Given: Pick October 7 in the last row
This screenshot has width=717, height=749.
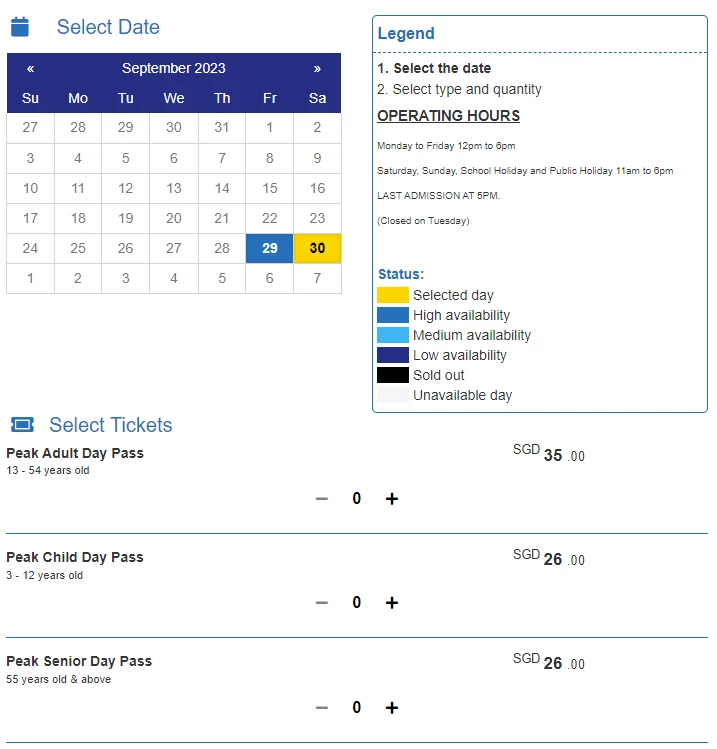Looking at the screenshot, I should coord(317,278).
